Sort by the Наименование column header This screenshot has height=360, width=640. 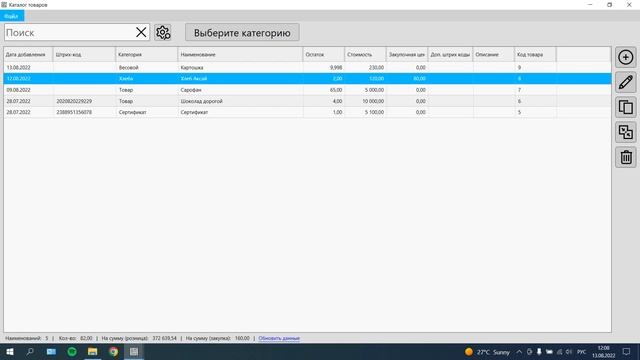click(x=240, y=54)
